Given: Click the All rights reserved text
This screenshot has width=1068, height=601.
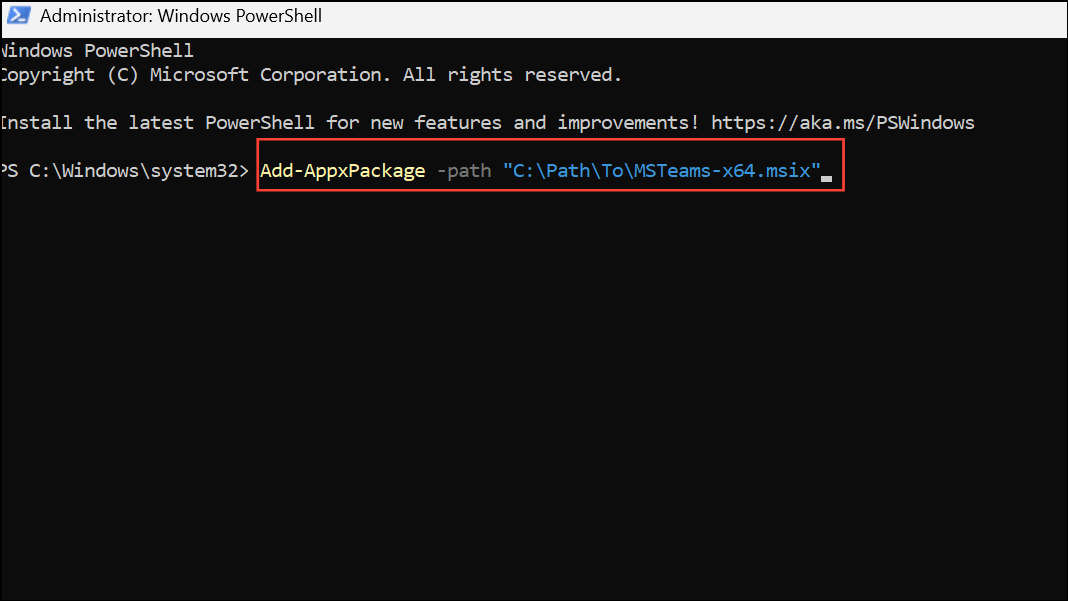Looking at the screenshot, I should (512, 75).
